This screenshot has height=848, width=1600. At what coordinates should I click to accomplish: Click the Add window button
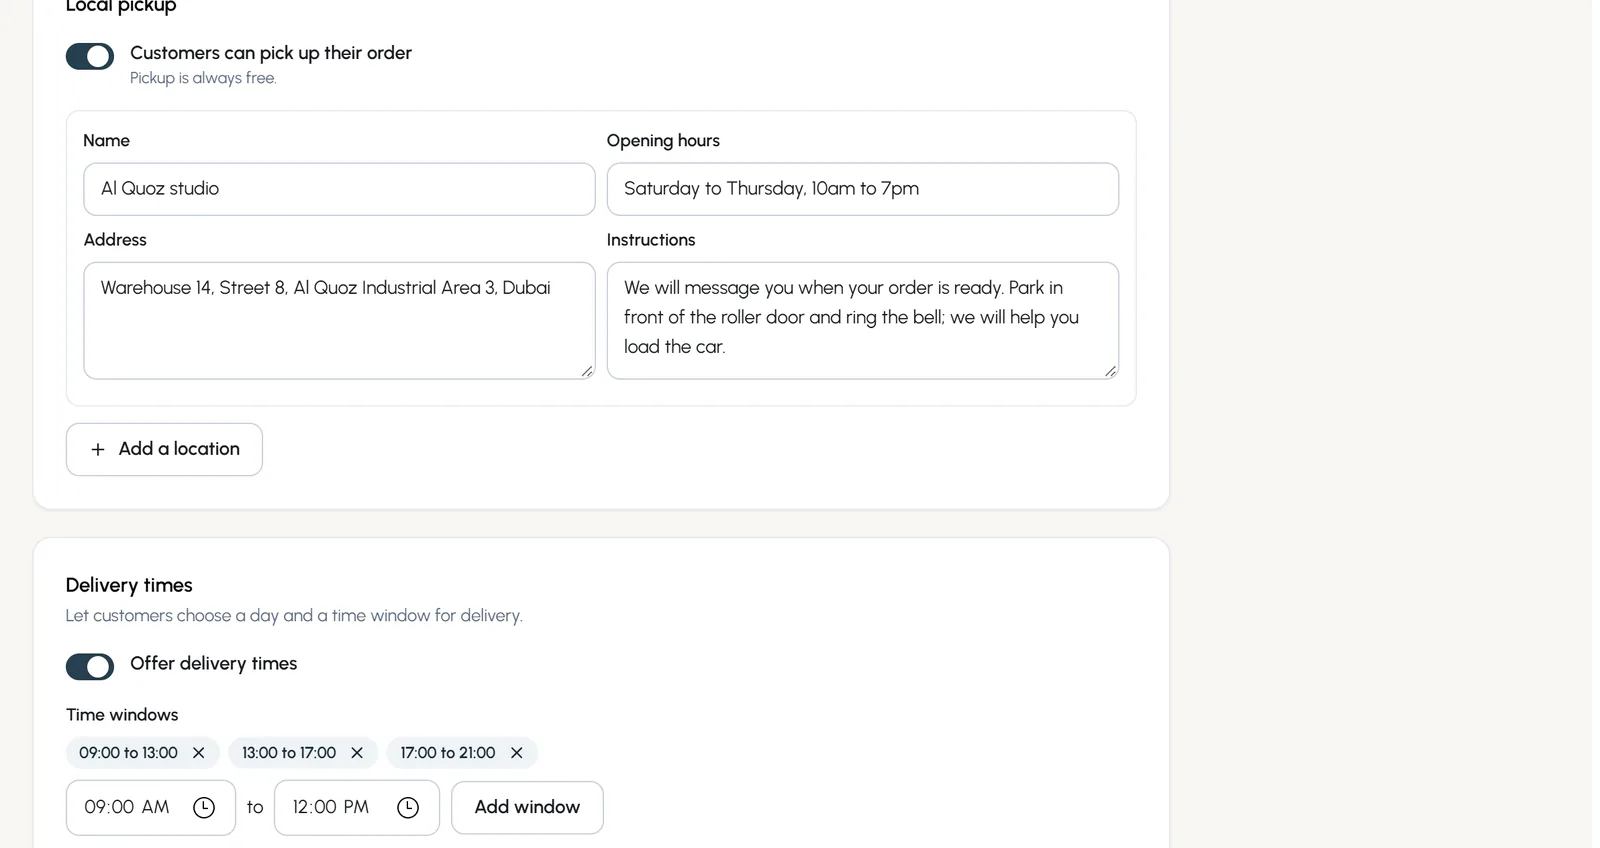(x=527, y=808)
